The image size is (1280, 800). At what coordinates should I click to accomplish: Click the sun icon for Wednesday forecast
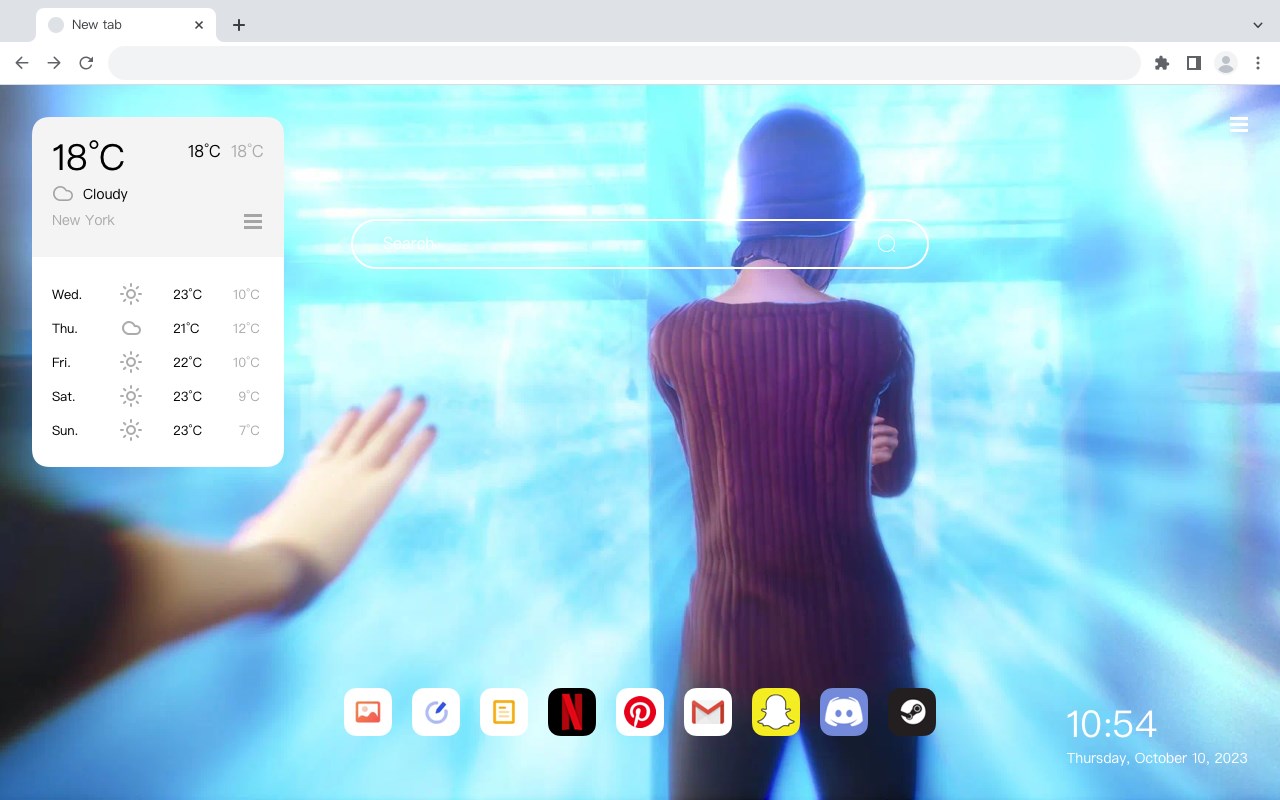(x=131, y=294)
